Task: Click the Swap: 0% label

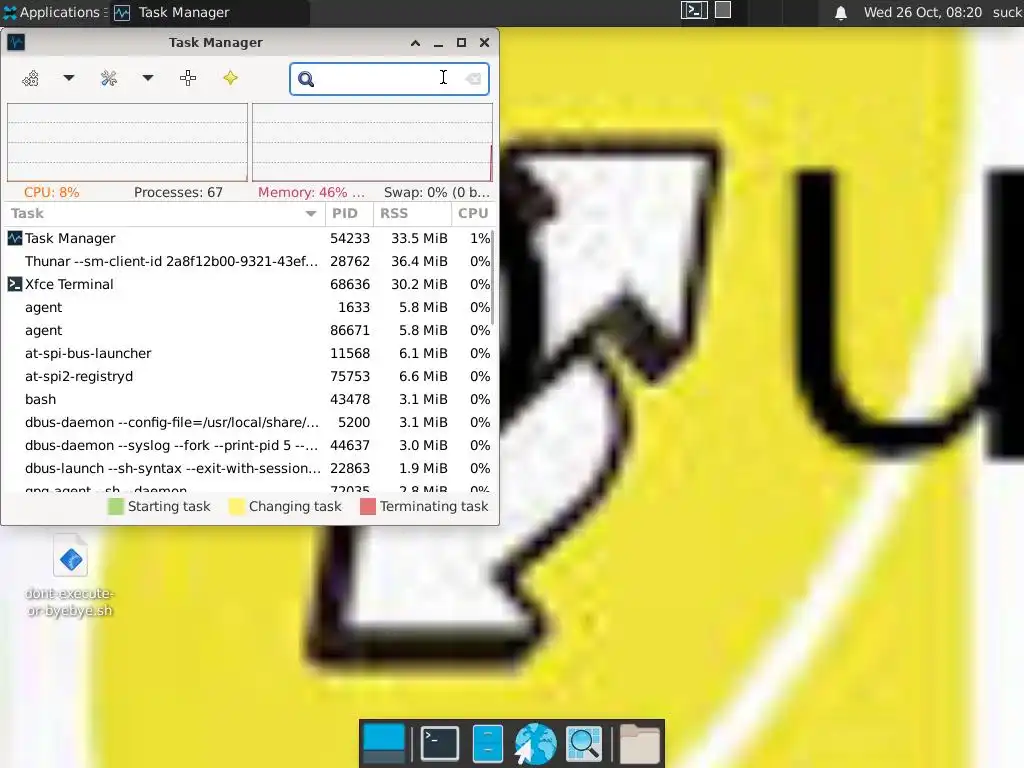Action: [x=436, y=193]
